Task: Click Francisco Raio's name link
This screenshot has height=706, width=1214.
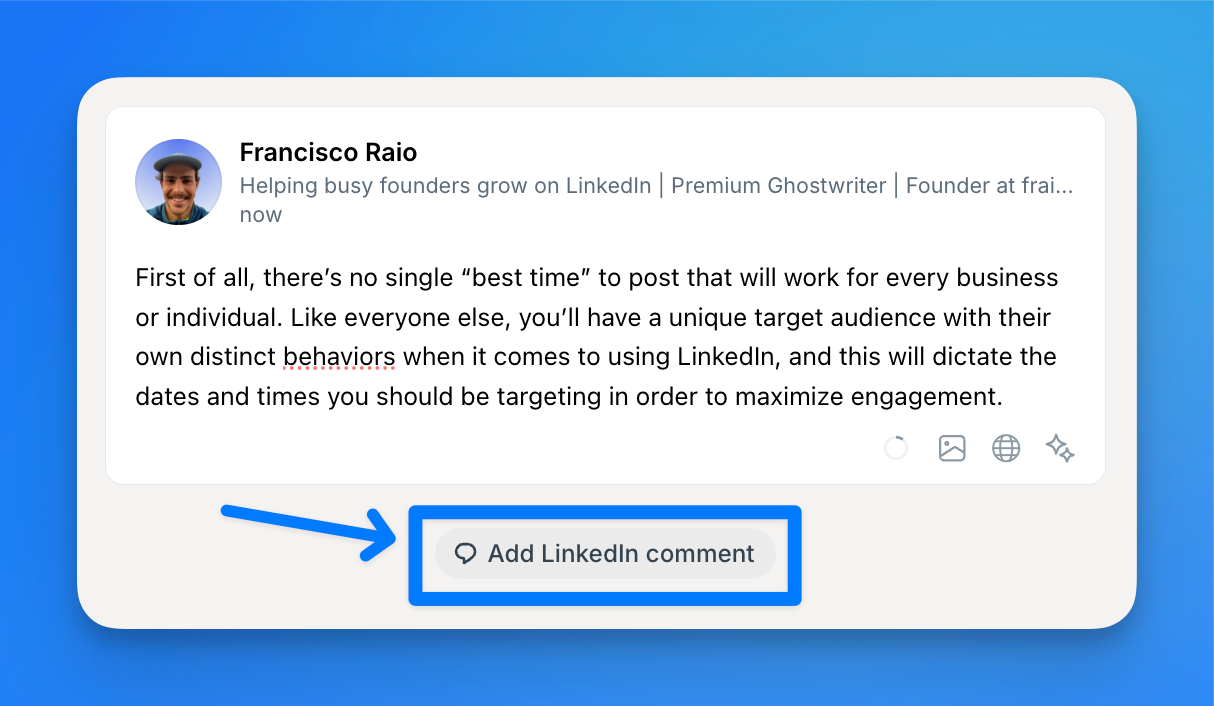Action: point(328,152)
